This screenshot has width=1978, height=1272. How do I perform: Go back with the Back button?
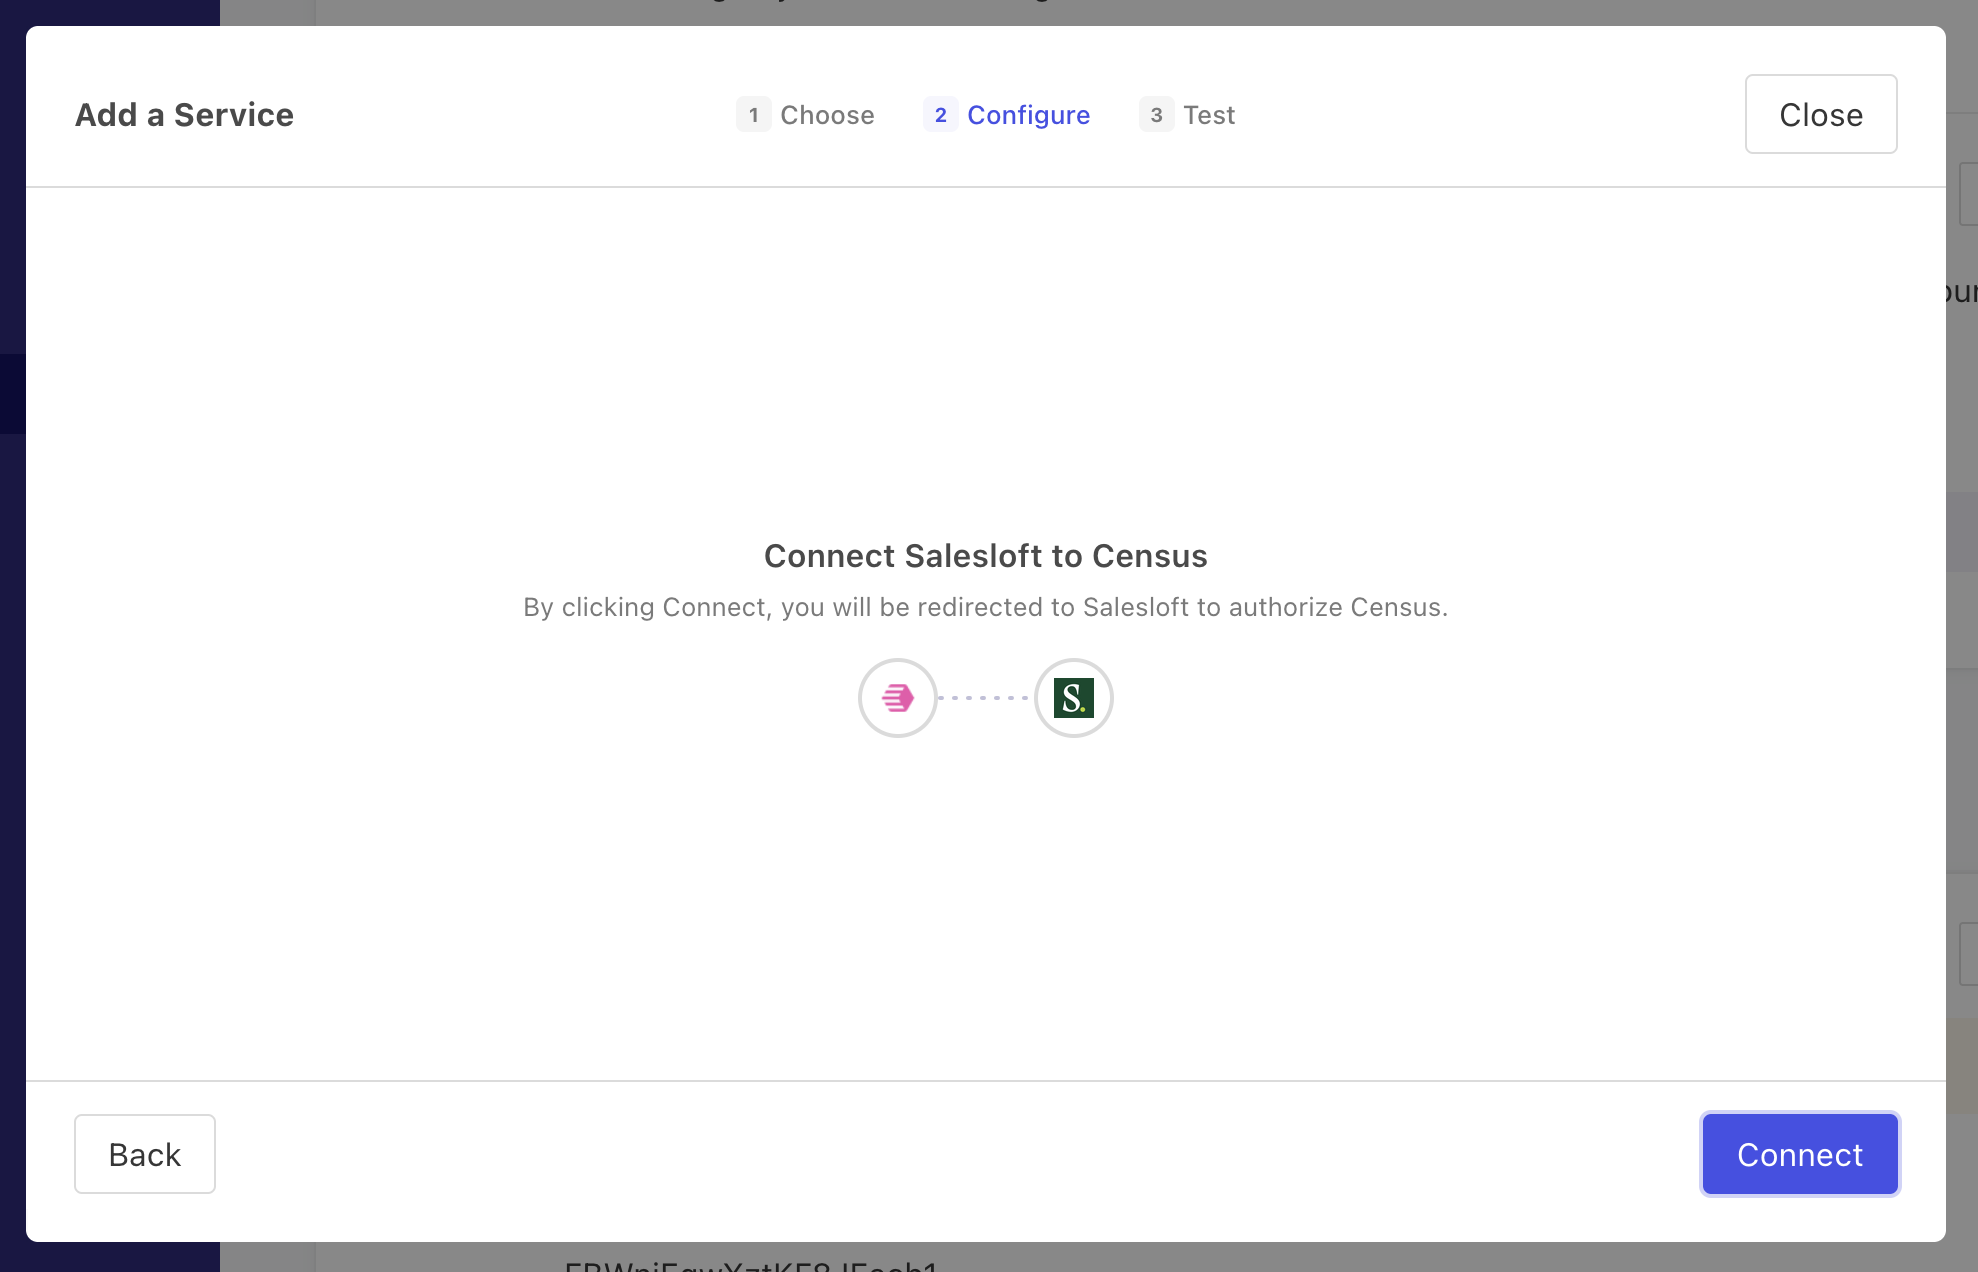145,1154
